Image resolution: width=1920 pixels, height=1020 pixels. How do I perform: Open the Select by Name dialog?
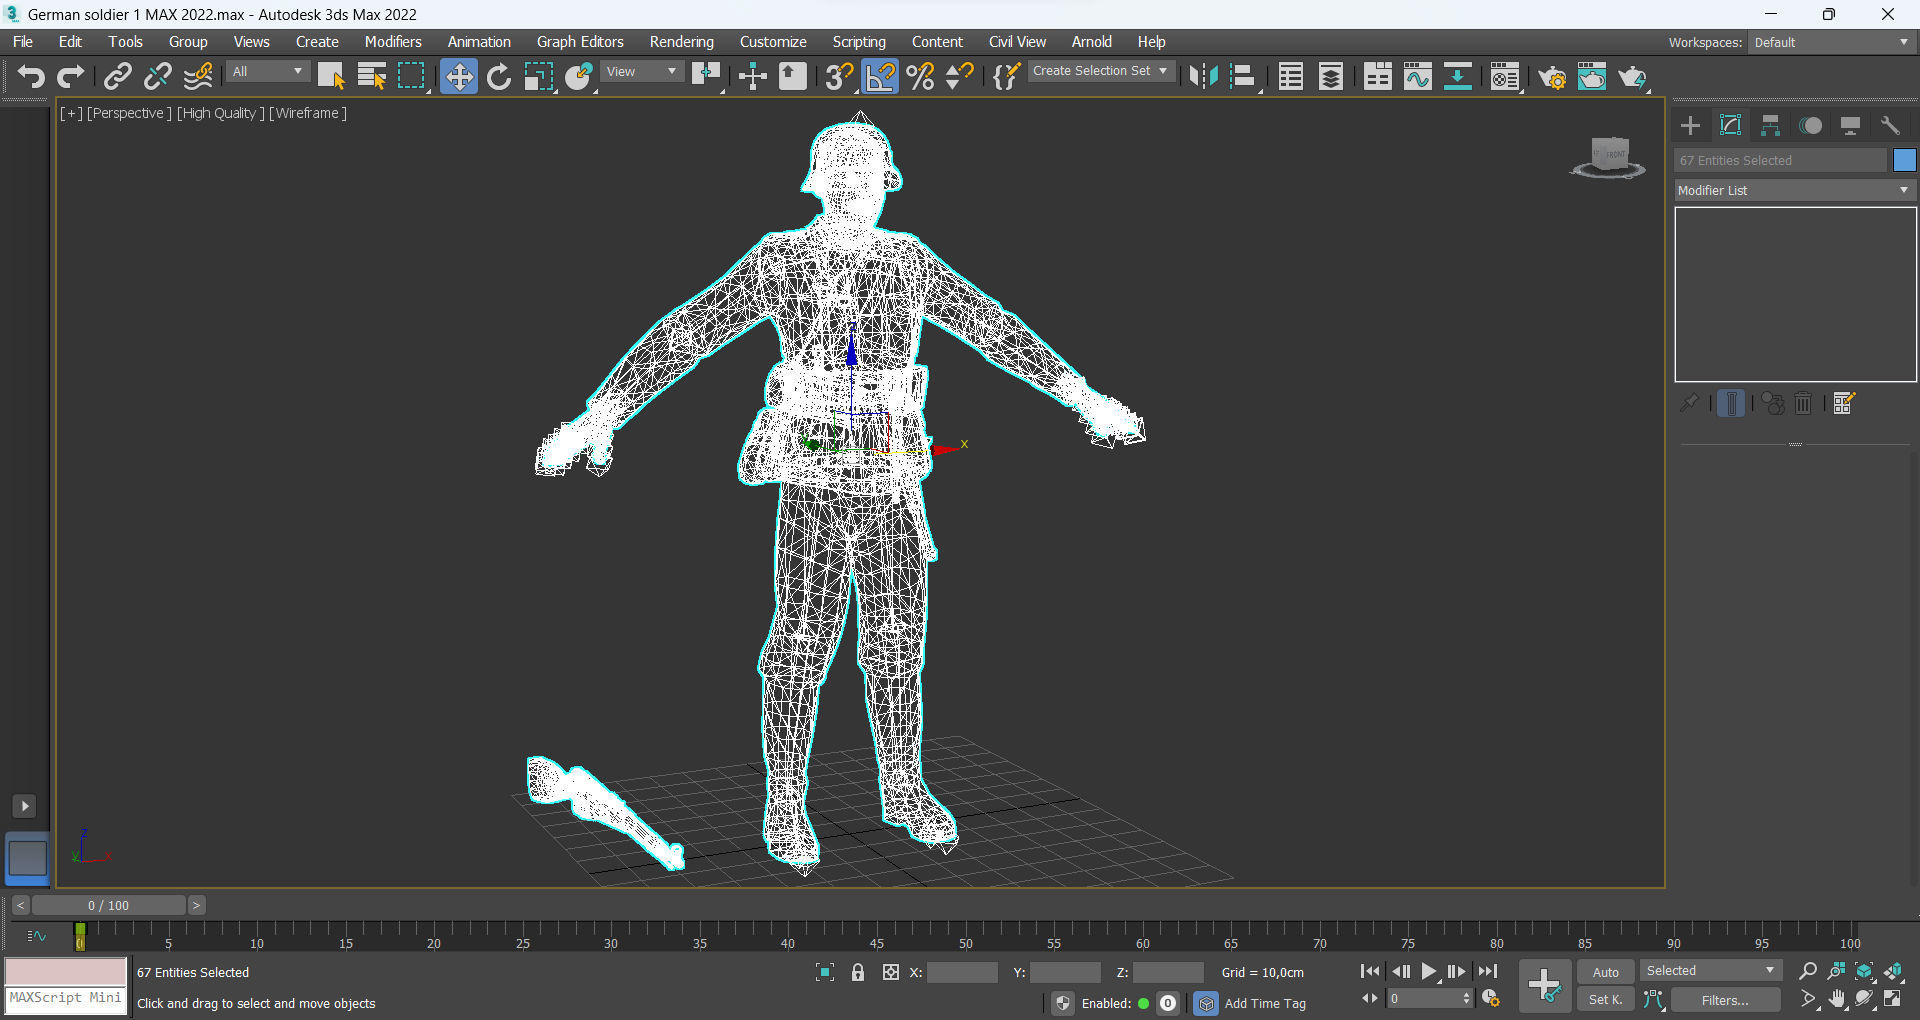371,76
